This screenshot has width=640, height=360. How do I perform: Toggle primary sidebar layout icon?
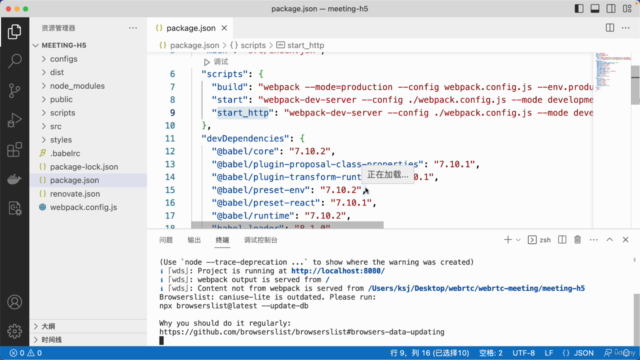579,9
